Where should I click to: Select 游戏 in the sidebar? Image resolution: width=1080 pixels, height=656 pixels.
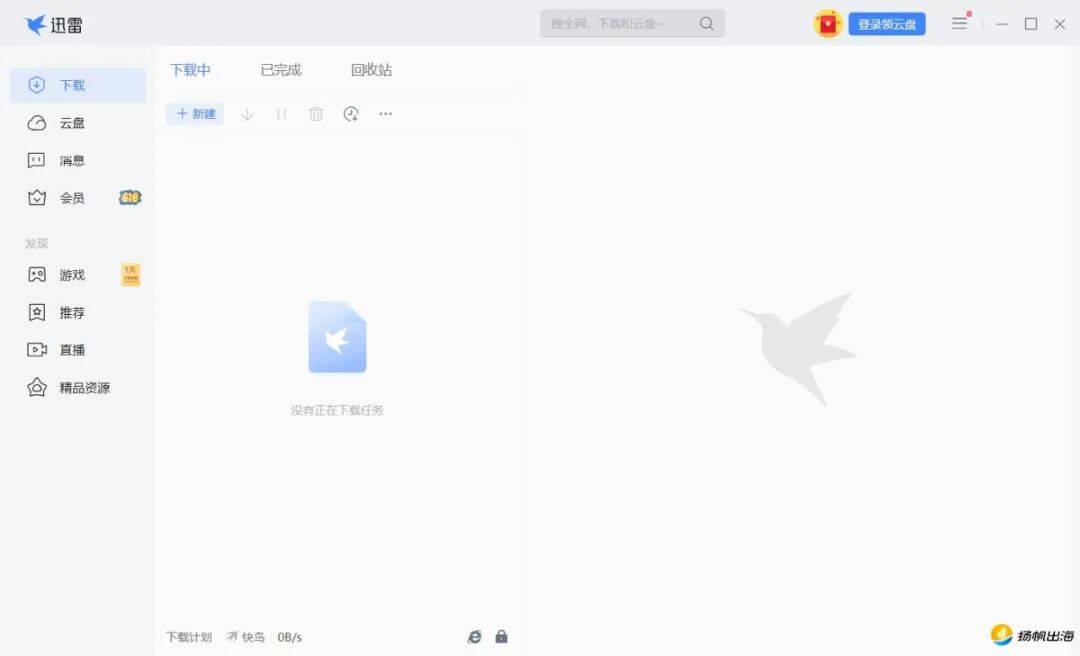72,275
